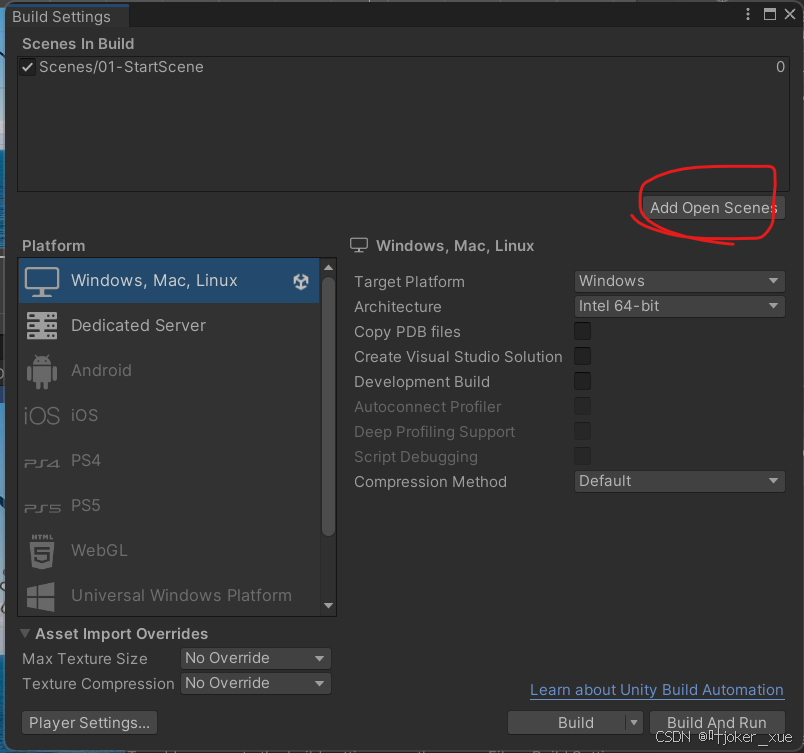Select the PS4 platform
Image resolution: width=804 pixels, height=753 pixels.
[169, 461]
